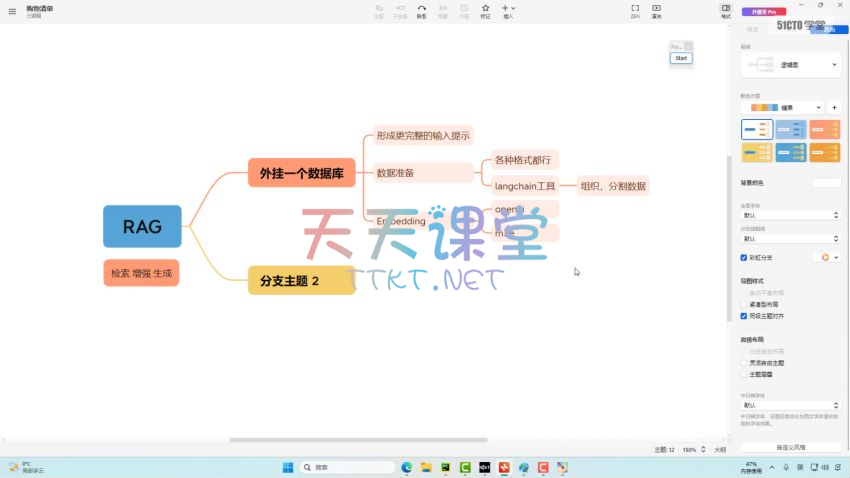
Task: Select the orange theme thumbnail in top row
Action: click(824, 129)
